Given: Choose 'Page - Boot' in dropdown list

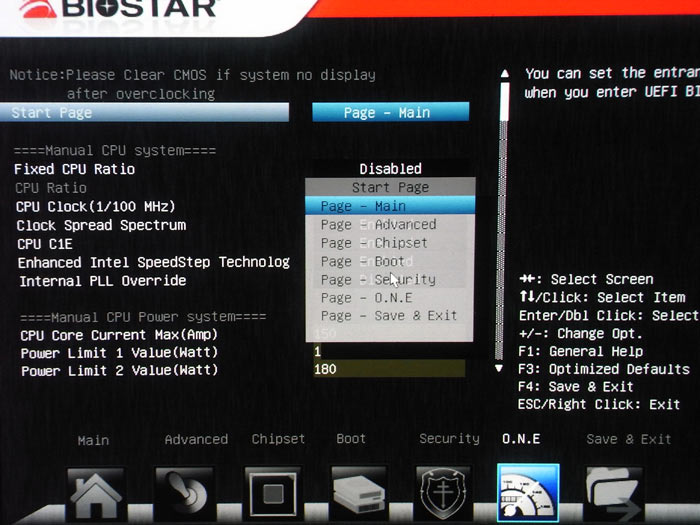Looking at the screenshot, I should tap(390, 261).
